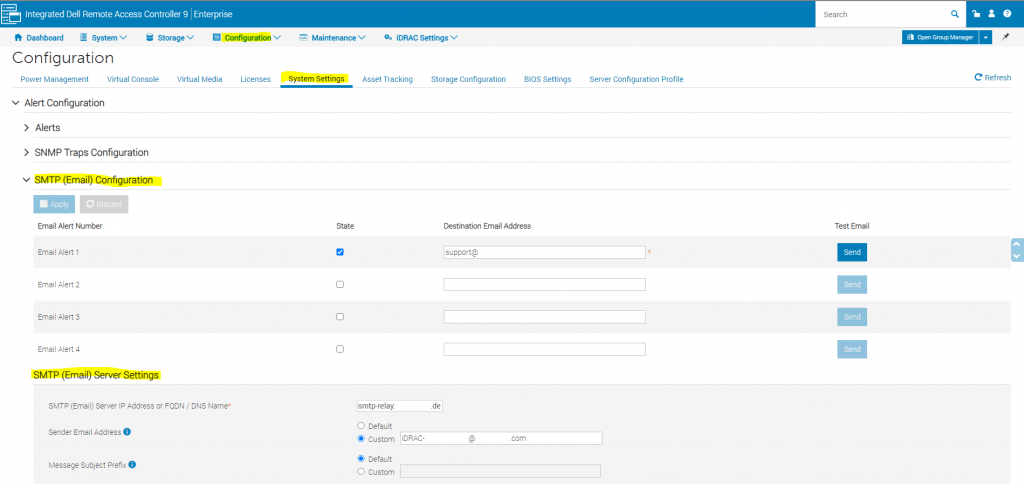Collapse SMTP (Email) Configuration section
Image resolution: width=1024 pixels, height=484 pixels.
(x=27, y=180)
